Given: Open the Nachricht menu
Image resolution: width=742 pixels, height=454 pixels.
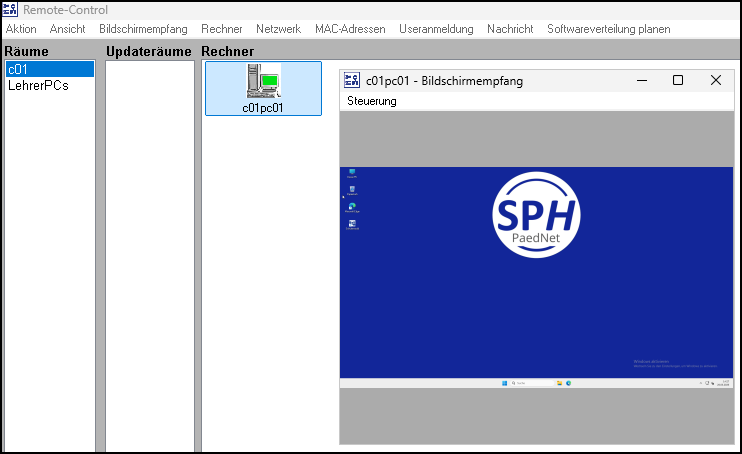Looking at the screenshot, I should [510, 29].
